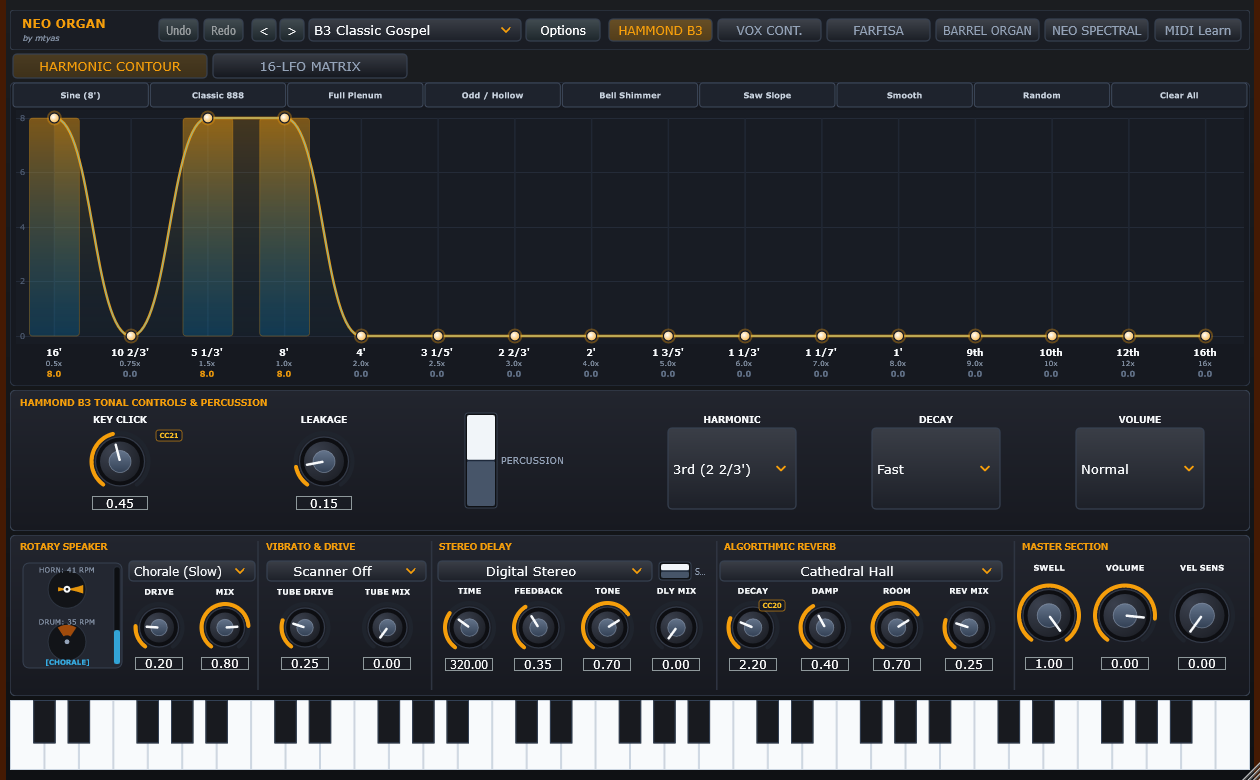
Task: Click the Key Click value field 0.45
Action: 120,503
